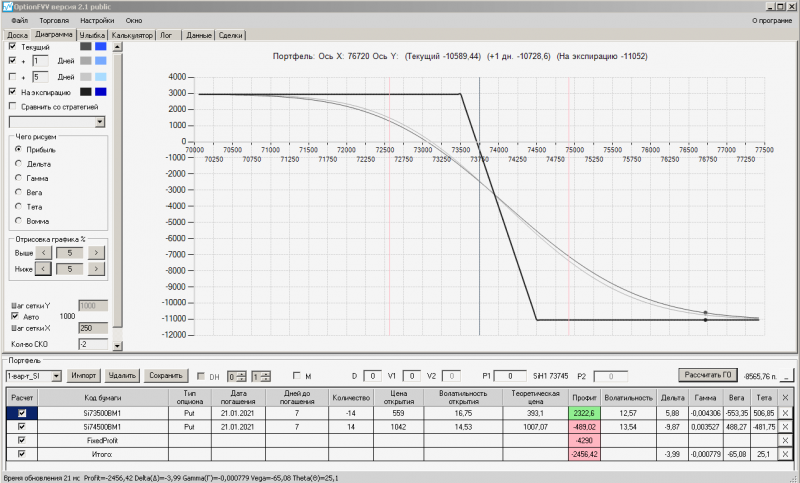Toggle the Текущий line checkbox
Screen dimensions: 800x483
[13, 46]
